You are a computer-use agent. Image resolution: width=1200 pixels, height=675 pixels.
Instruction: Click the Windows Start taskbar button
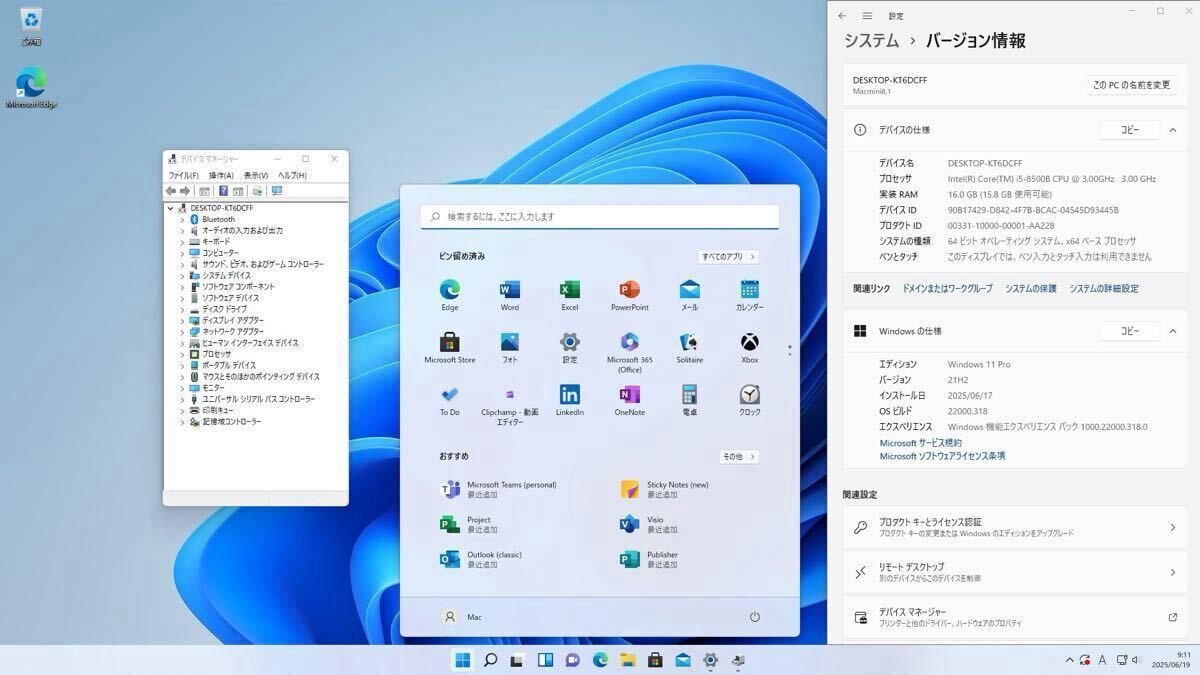pos(463,660)
